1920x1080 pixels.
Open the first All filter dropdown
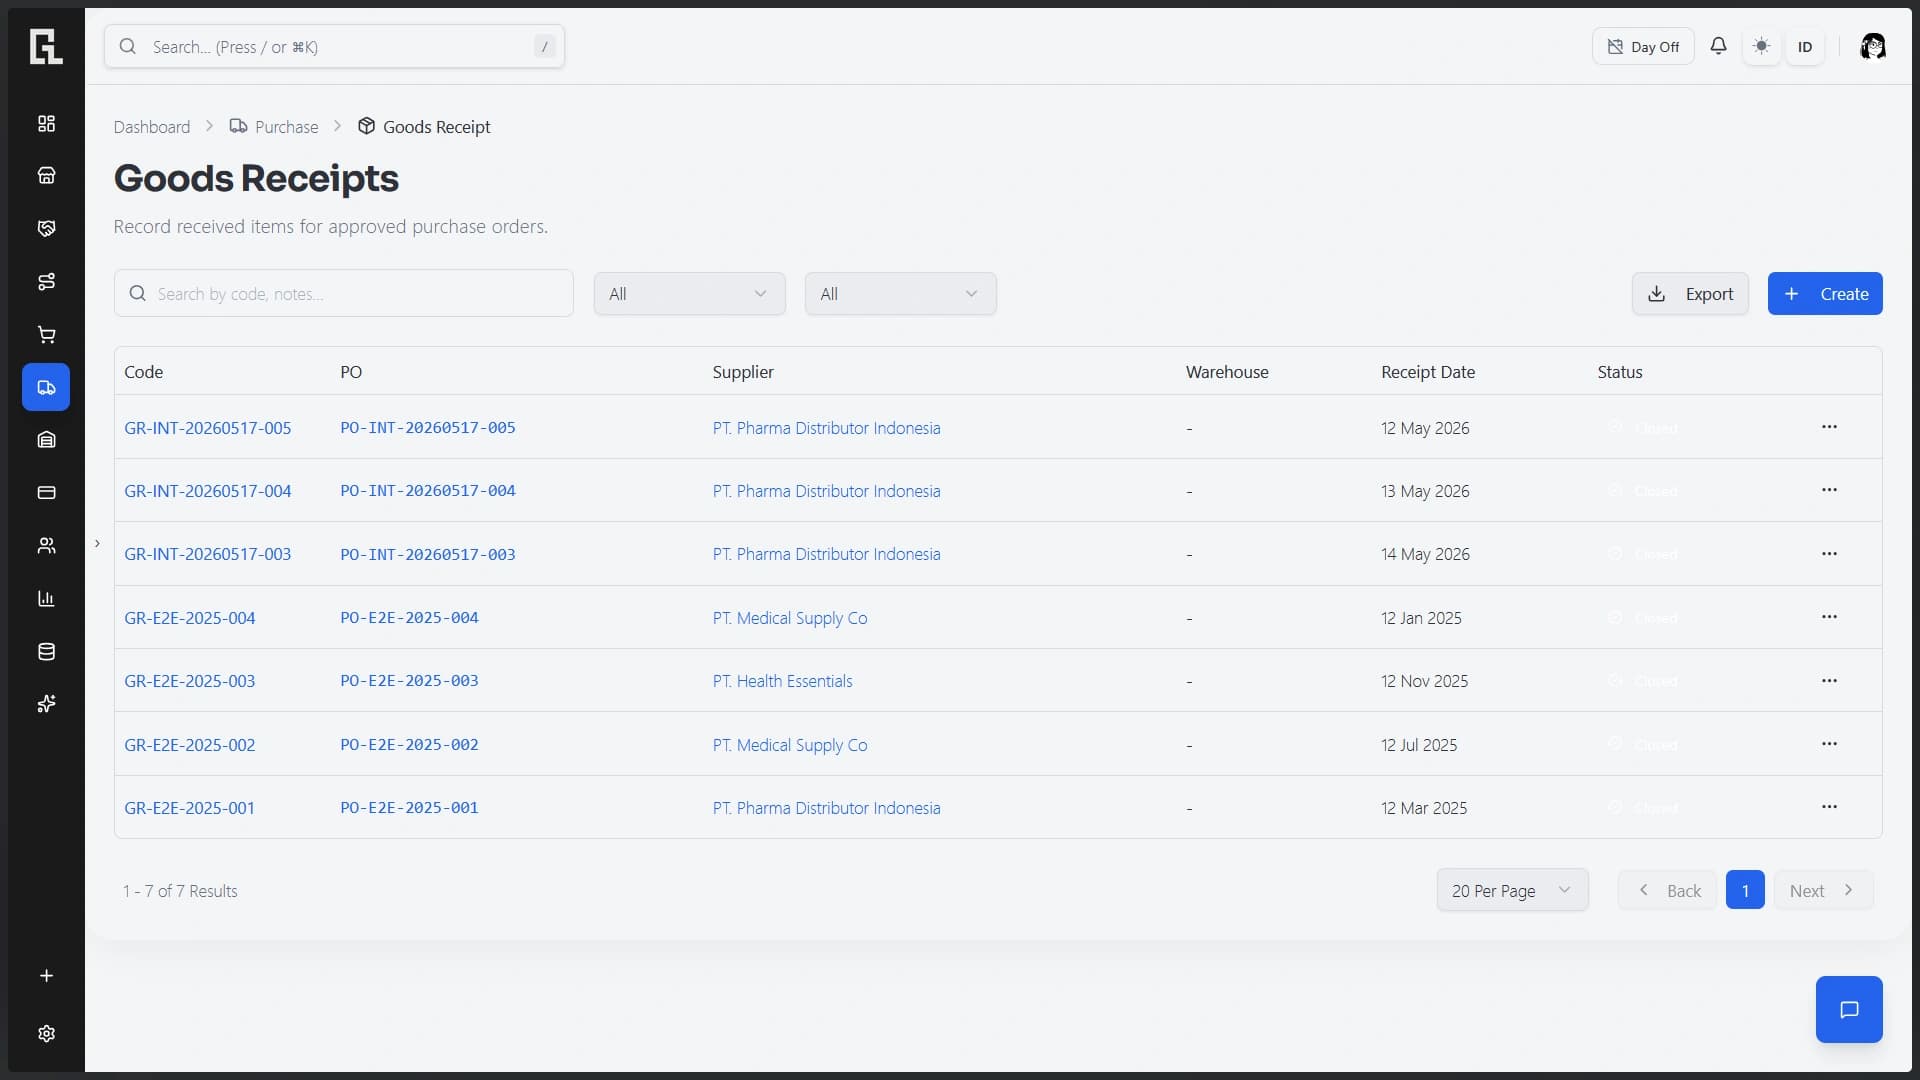coord(689,294)
